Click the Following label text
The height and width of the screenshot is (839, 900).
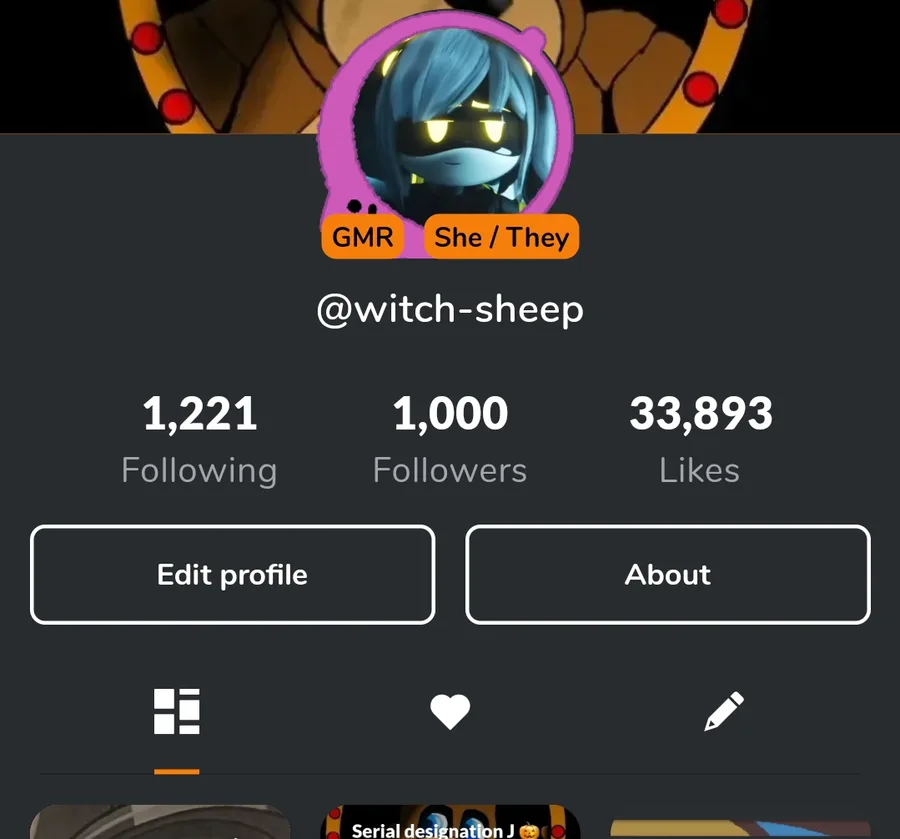tap(199, 471)
